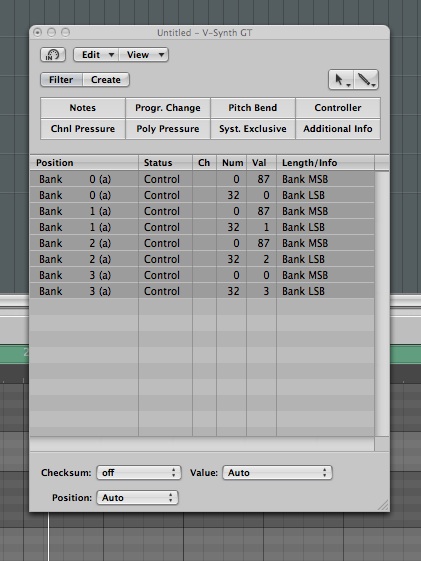The height and width of the screenshot is (561, 421).
Task: Switch to Create mode
Action: 106,79
